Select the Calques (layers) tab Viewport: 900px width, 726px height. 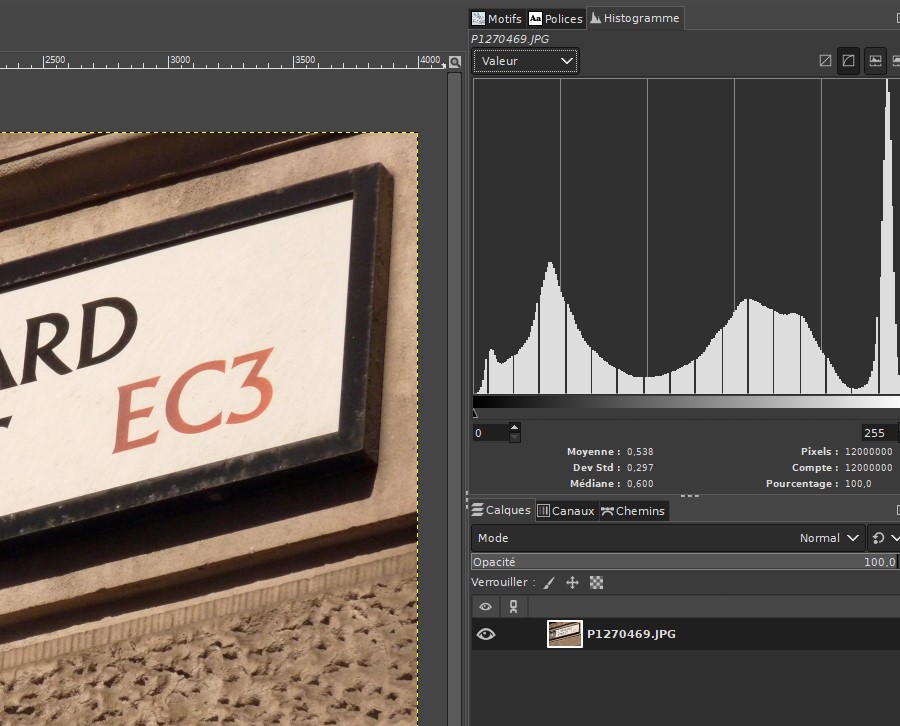502,511
